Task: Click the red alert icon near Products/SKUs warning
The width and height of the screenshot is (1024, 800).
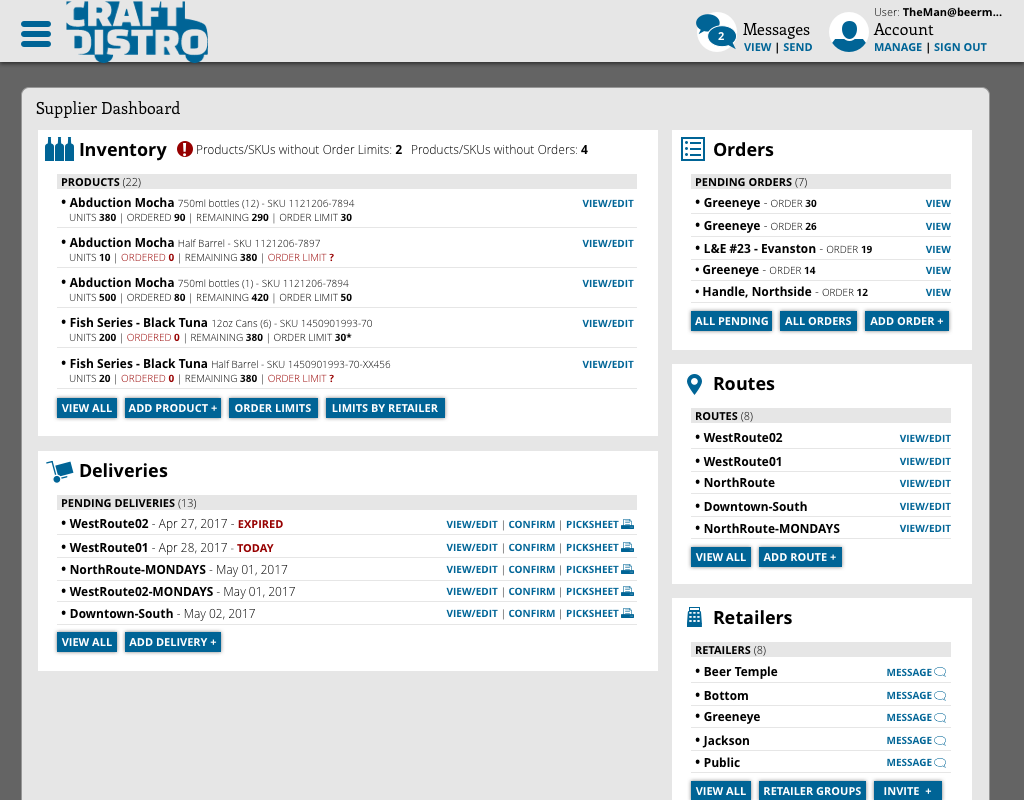Action: pyautogui.click(x=186, y=148)
